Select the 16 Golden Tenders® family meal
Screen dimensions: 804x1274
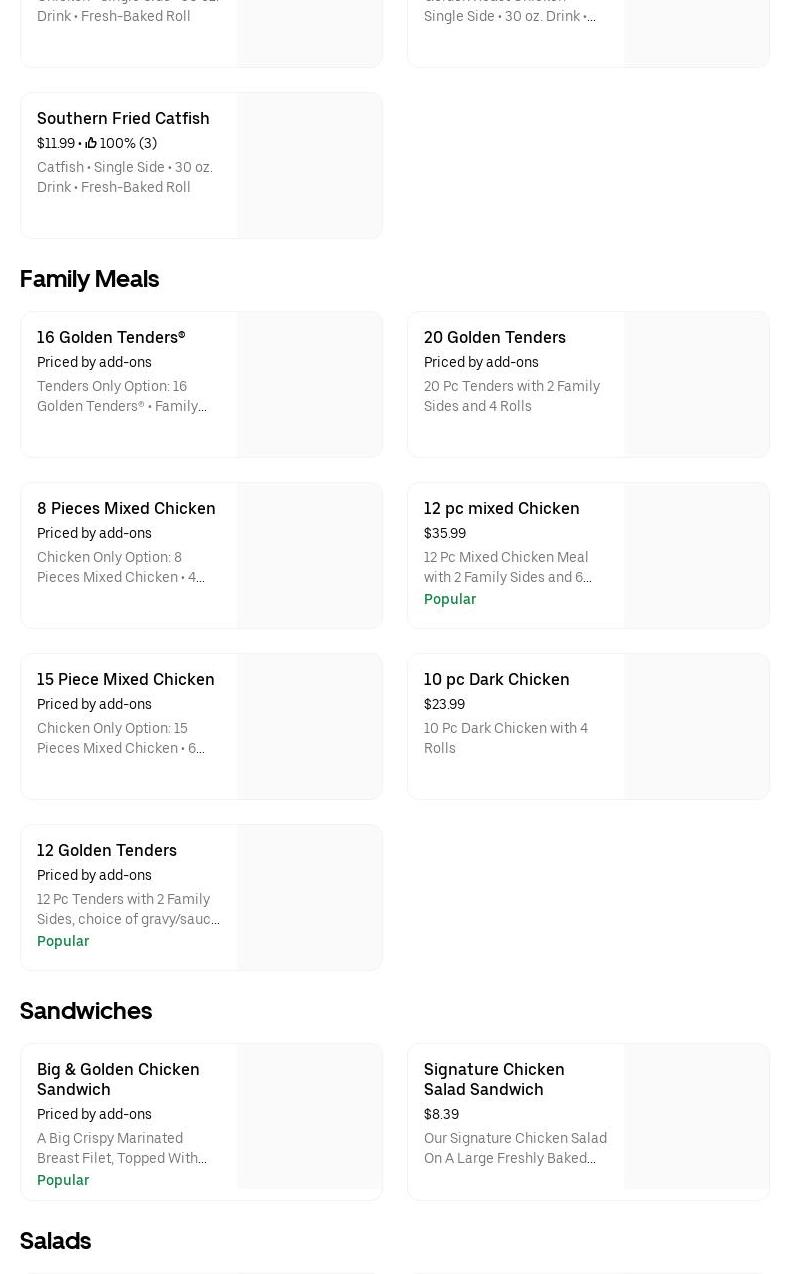coord(111,338)
